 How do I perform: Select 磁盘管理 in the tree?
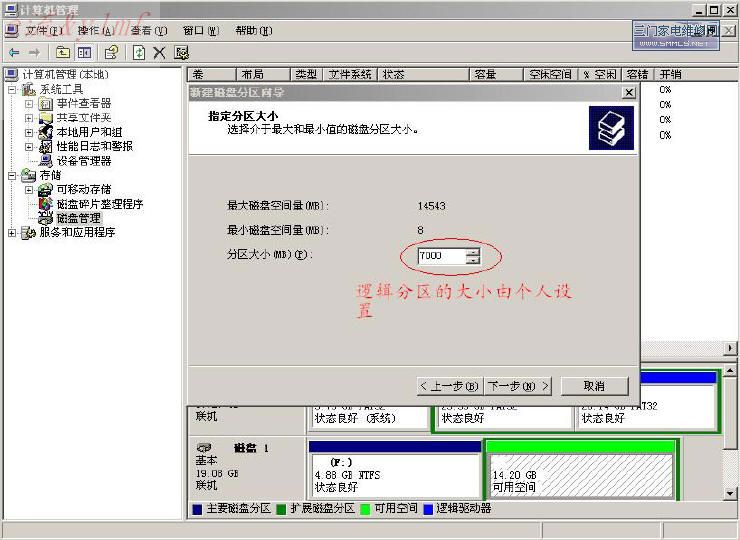pos(78,218)
